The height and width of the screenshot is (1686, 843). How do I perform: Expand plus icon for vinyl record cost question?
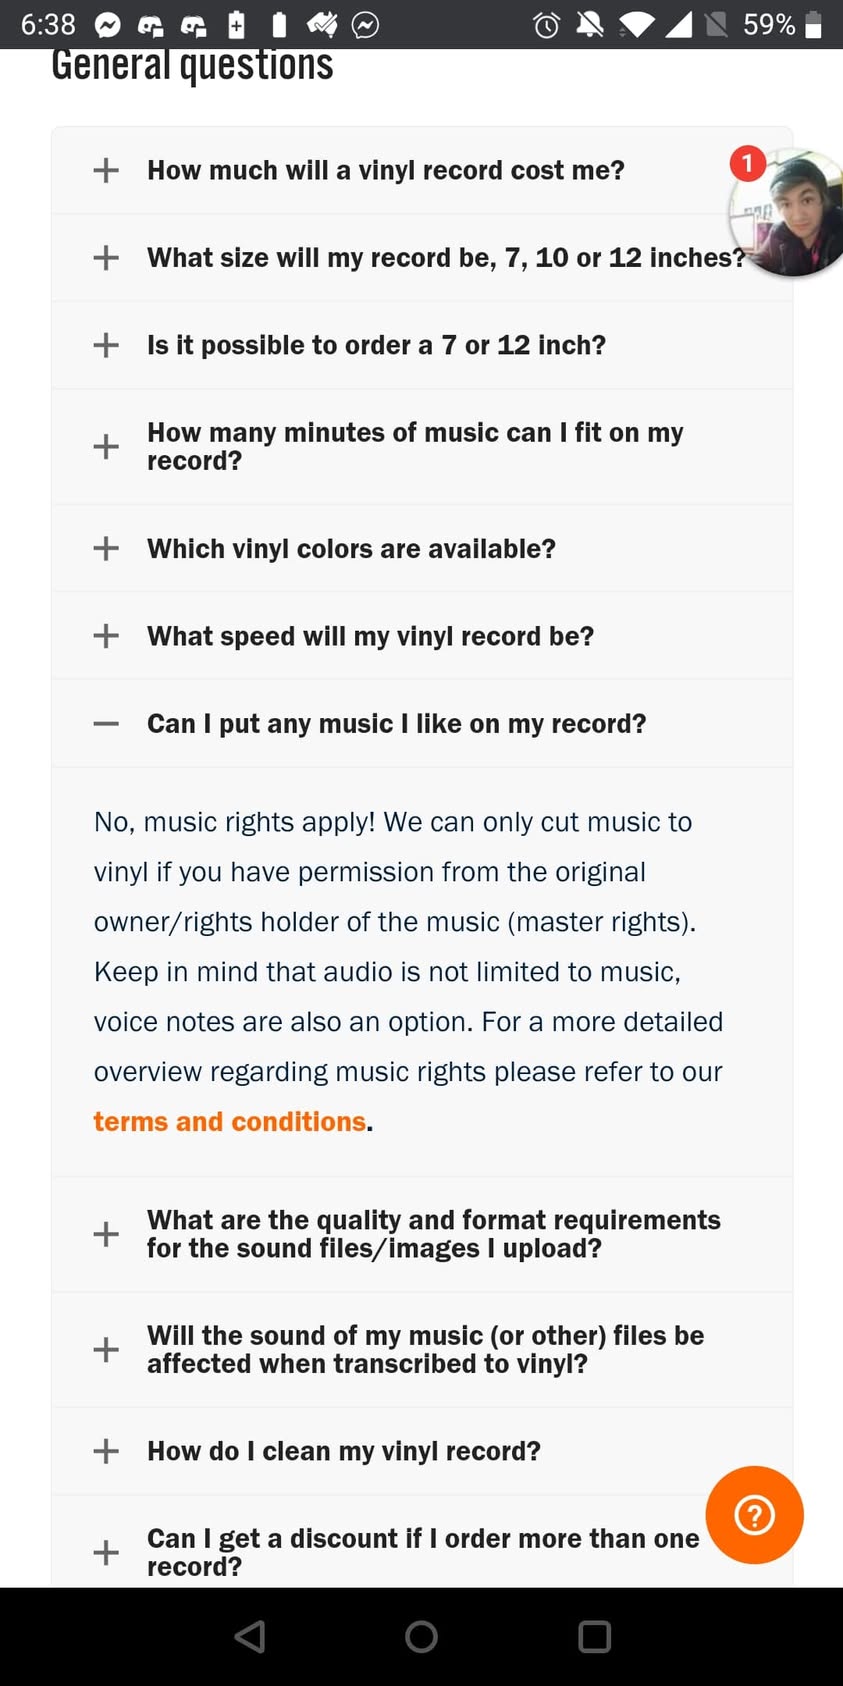point(106,170)
